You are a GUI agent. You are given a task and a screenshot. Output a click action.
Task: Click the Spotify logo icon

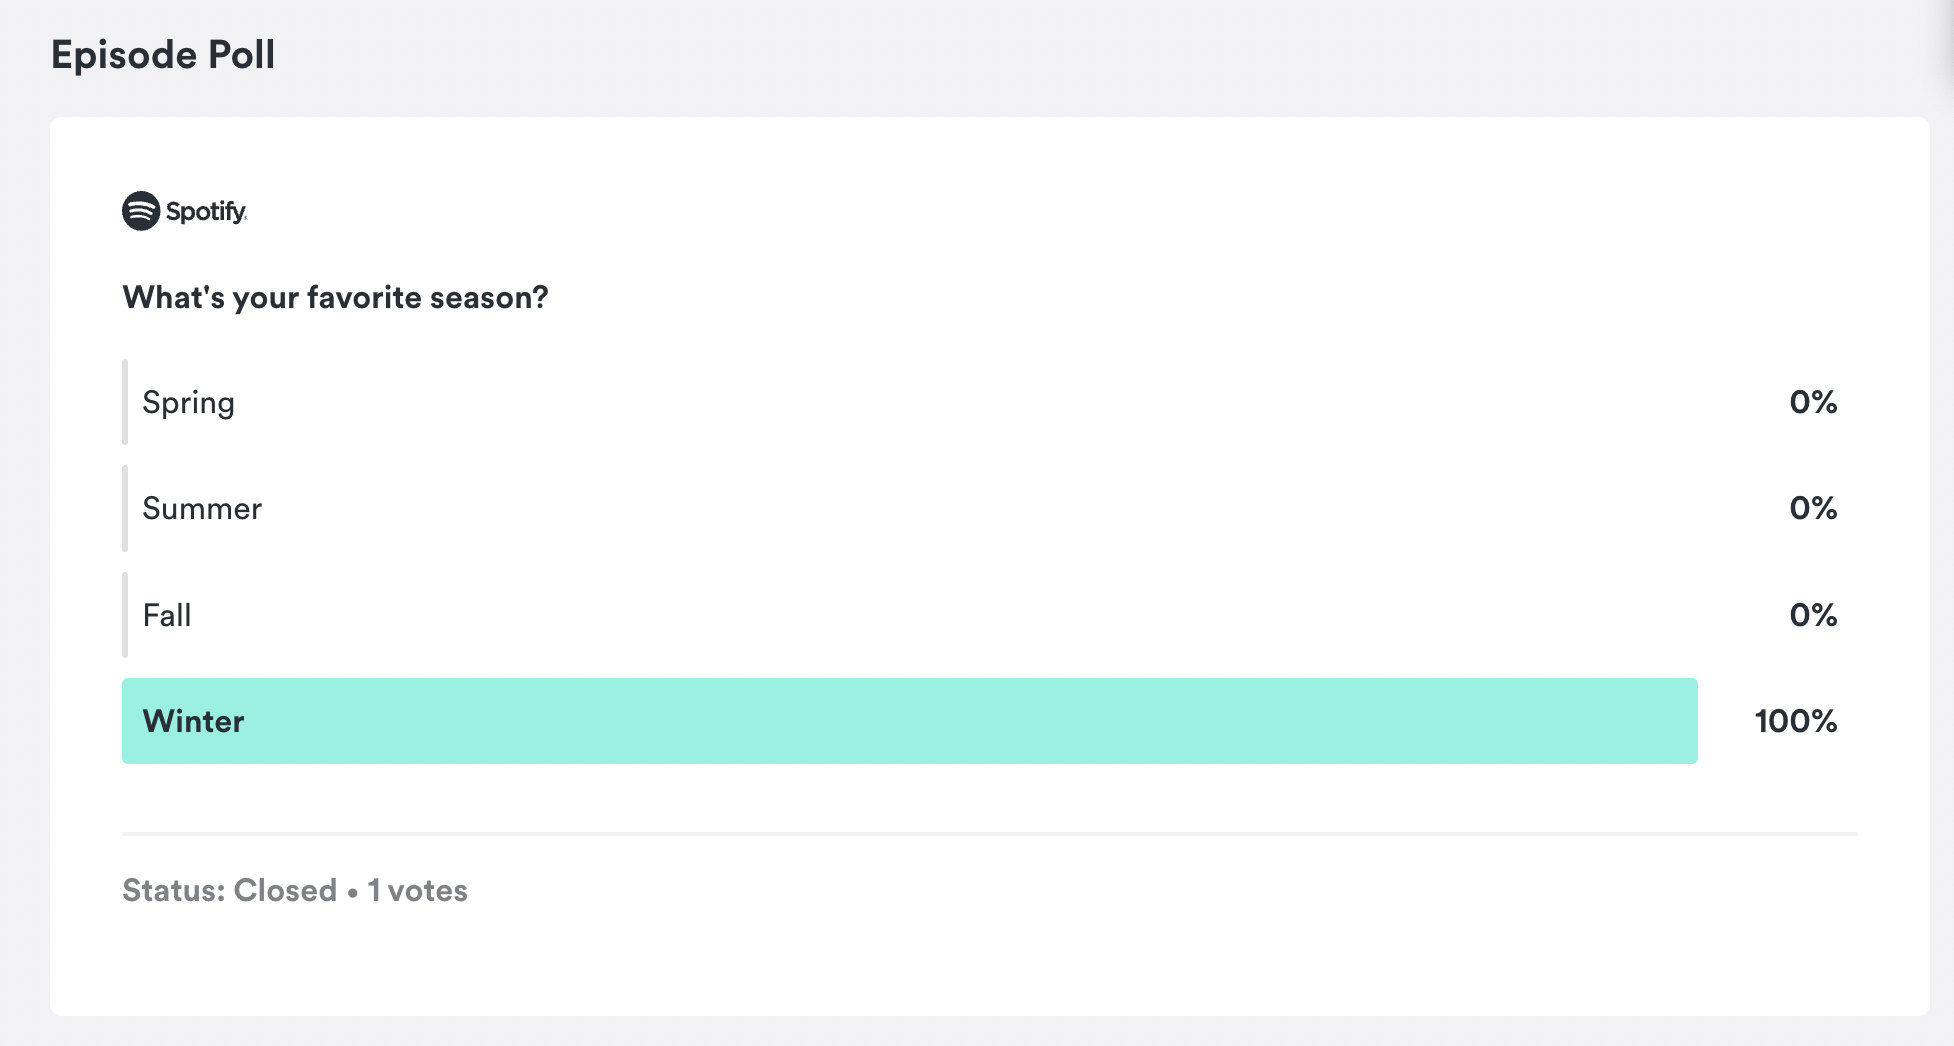click(141, 211)
